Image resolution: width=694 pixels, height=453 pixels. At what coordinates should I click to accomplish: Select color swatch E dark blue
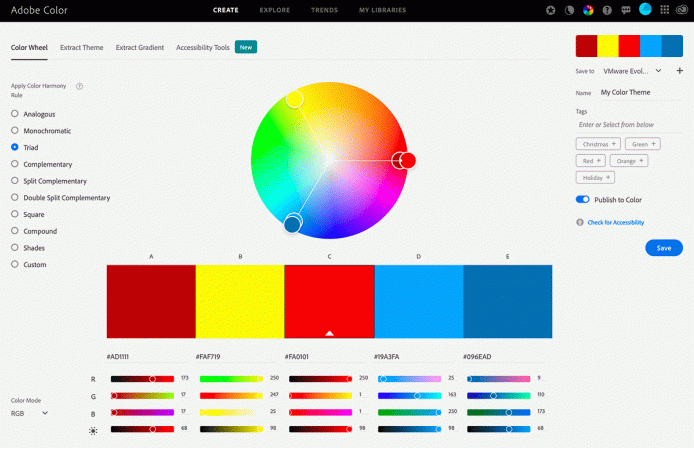(x=508, y=302)
